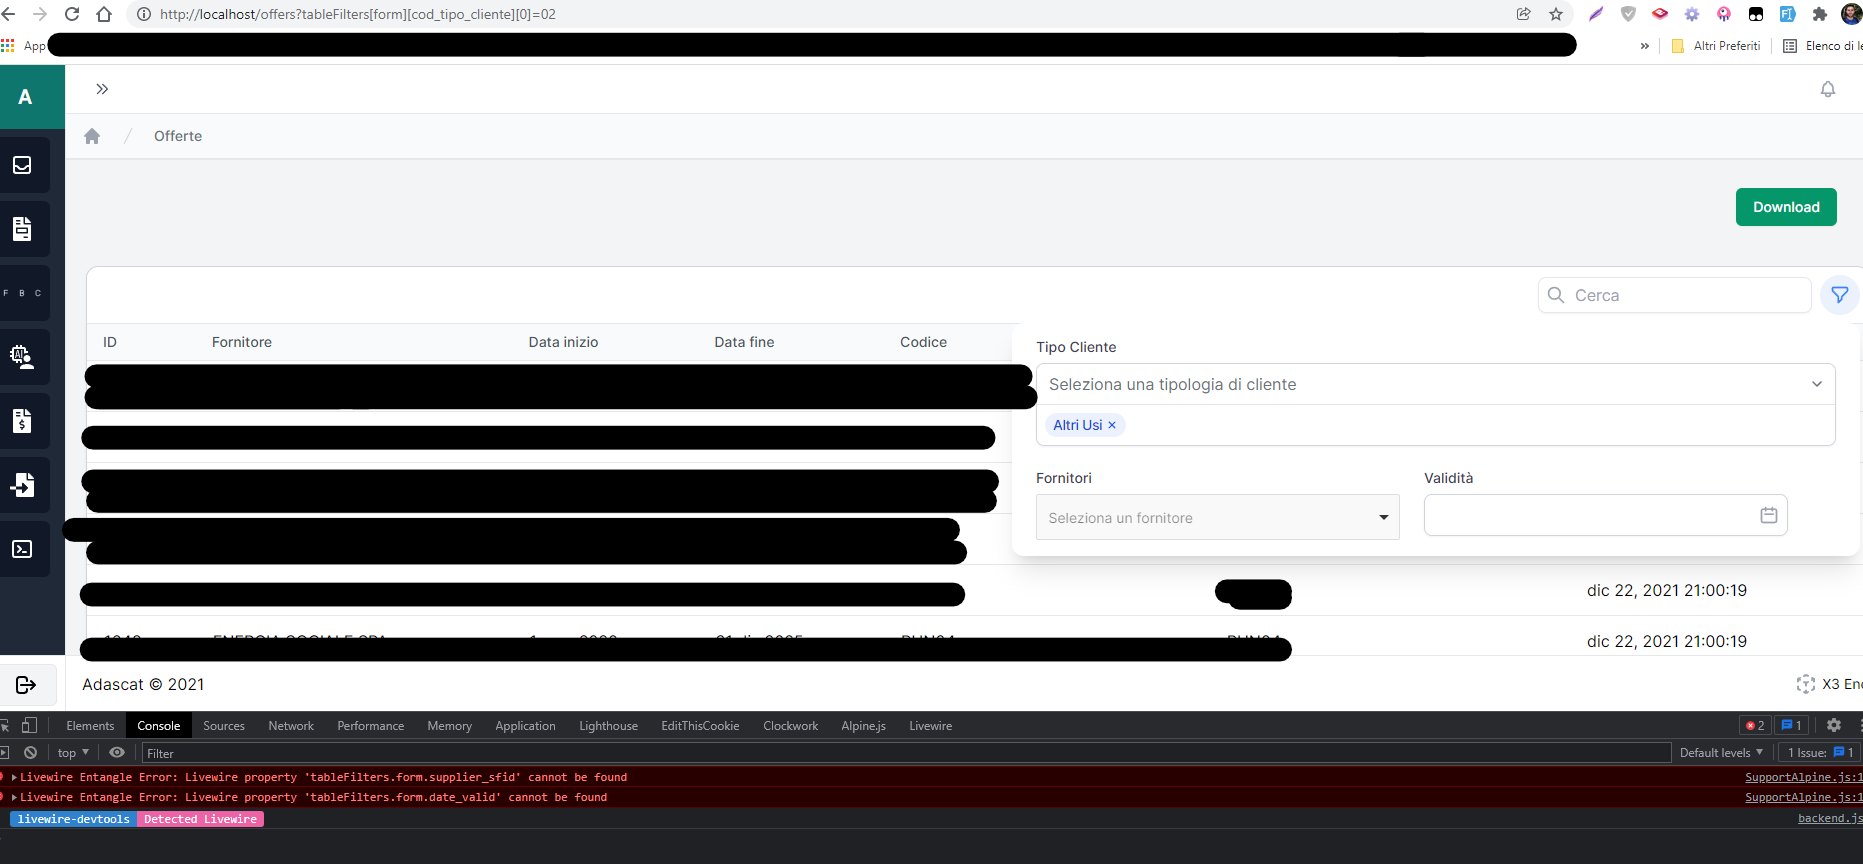Viewport: 1863px width, 864px height.
Task: Switch to the Alpine.js devtools tab
Action: (x=863, y=726)
